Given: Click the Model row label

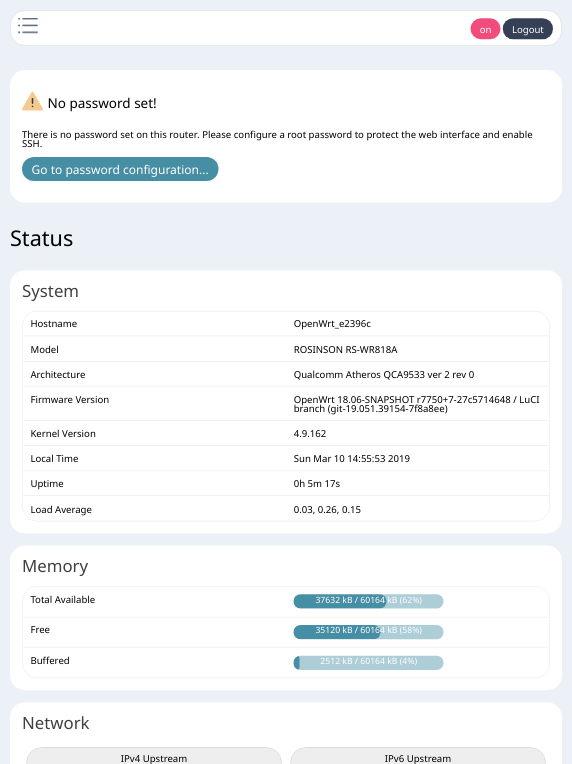Looking at the screenshot, I should point(44,349).
